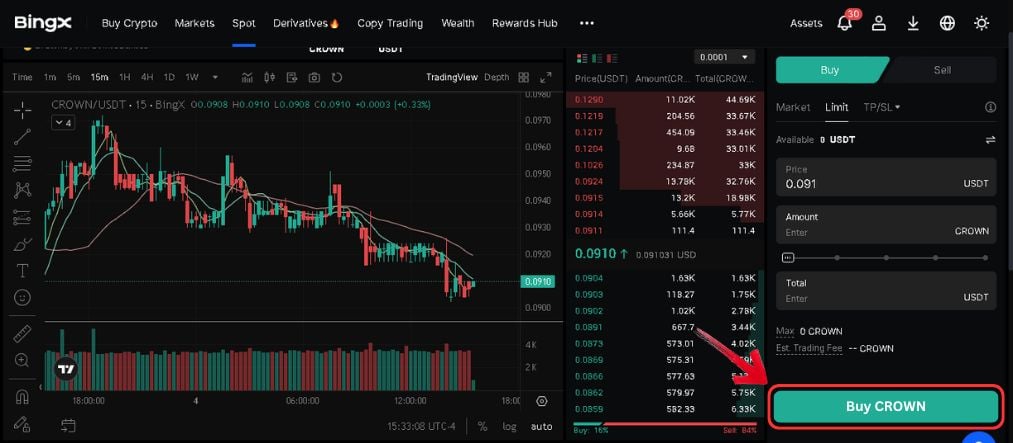This screenshot has width=1013, height=443.
Task: Open the emoji icons tool
Action: tap(23, 297)
